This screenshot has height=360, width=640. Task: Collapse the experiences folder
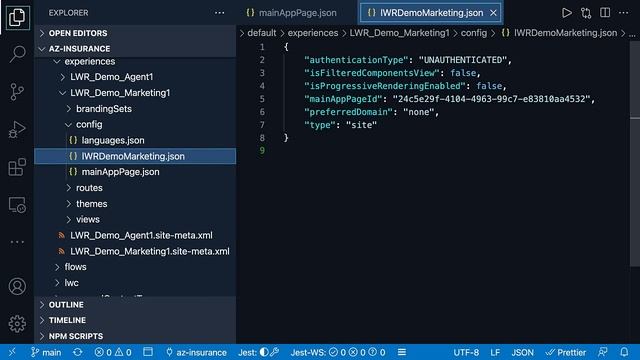[x=90, y=61]
